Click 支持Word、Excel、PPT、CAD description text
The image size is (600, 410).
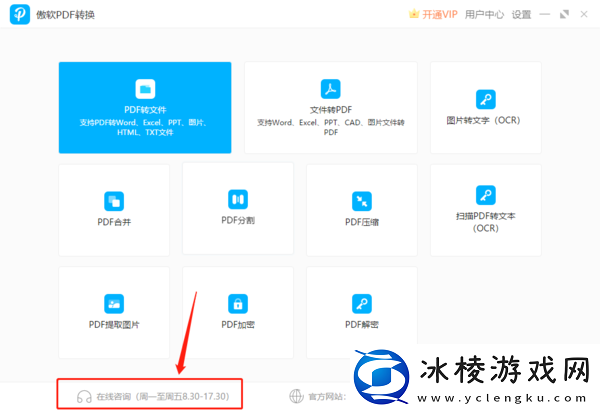[x=331, y=127]
